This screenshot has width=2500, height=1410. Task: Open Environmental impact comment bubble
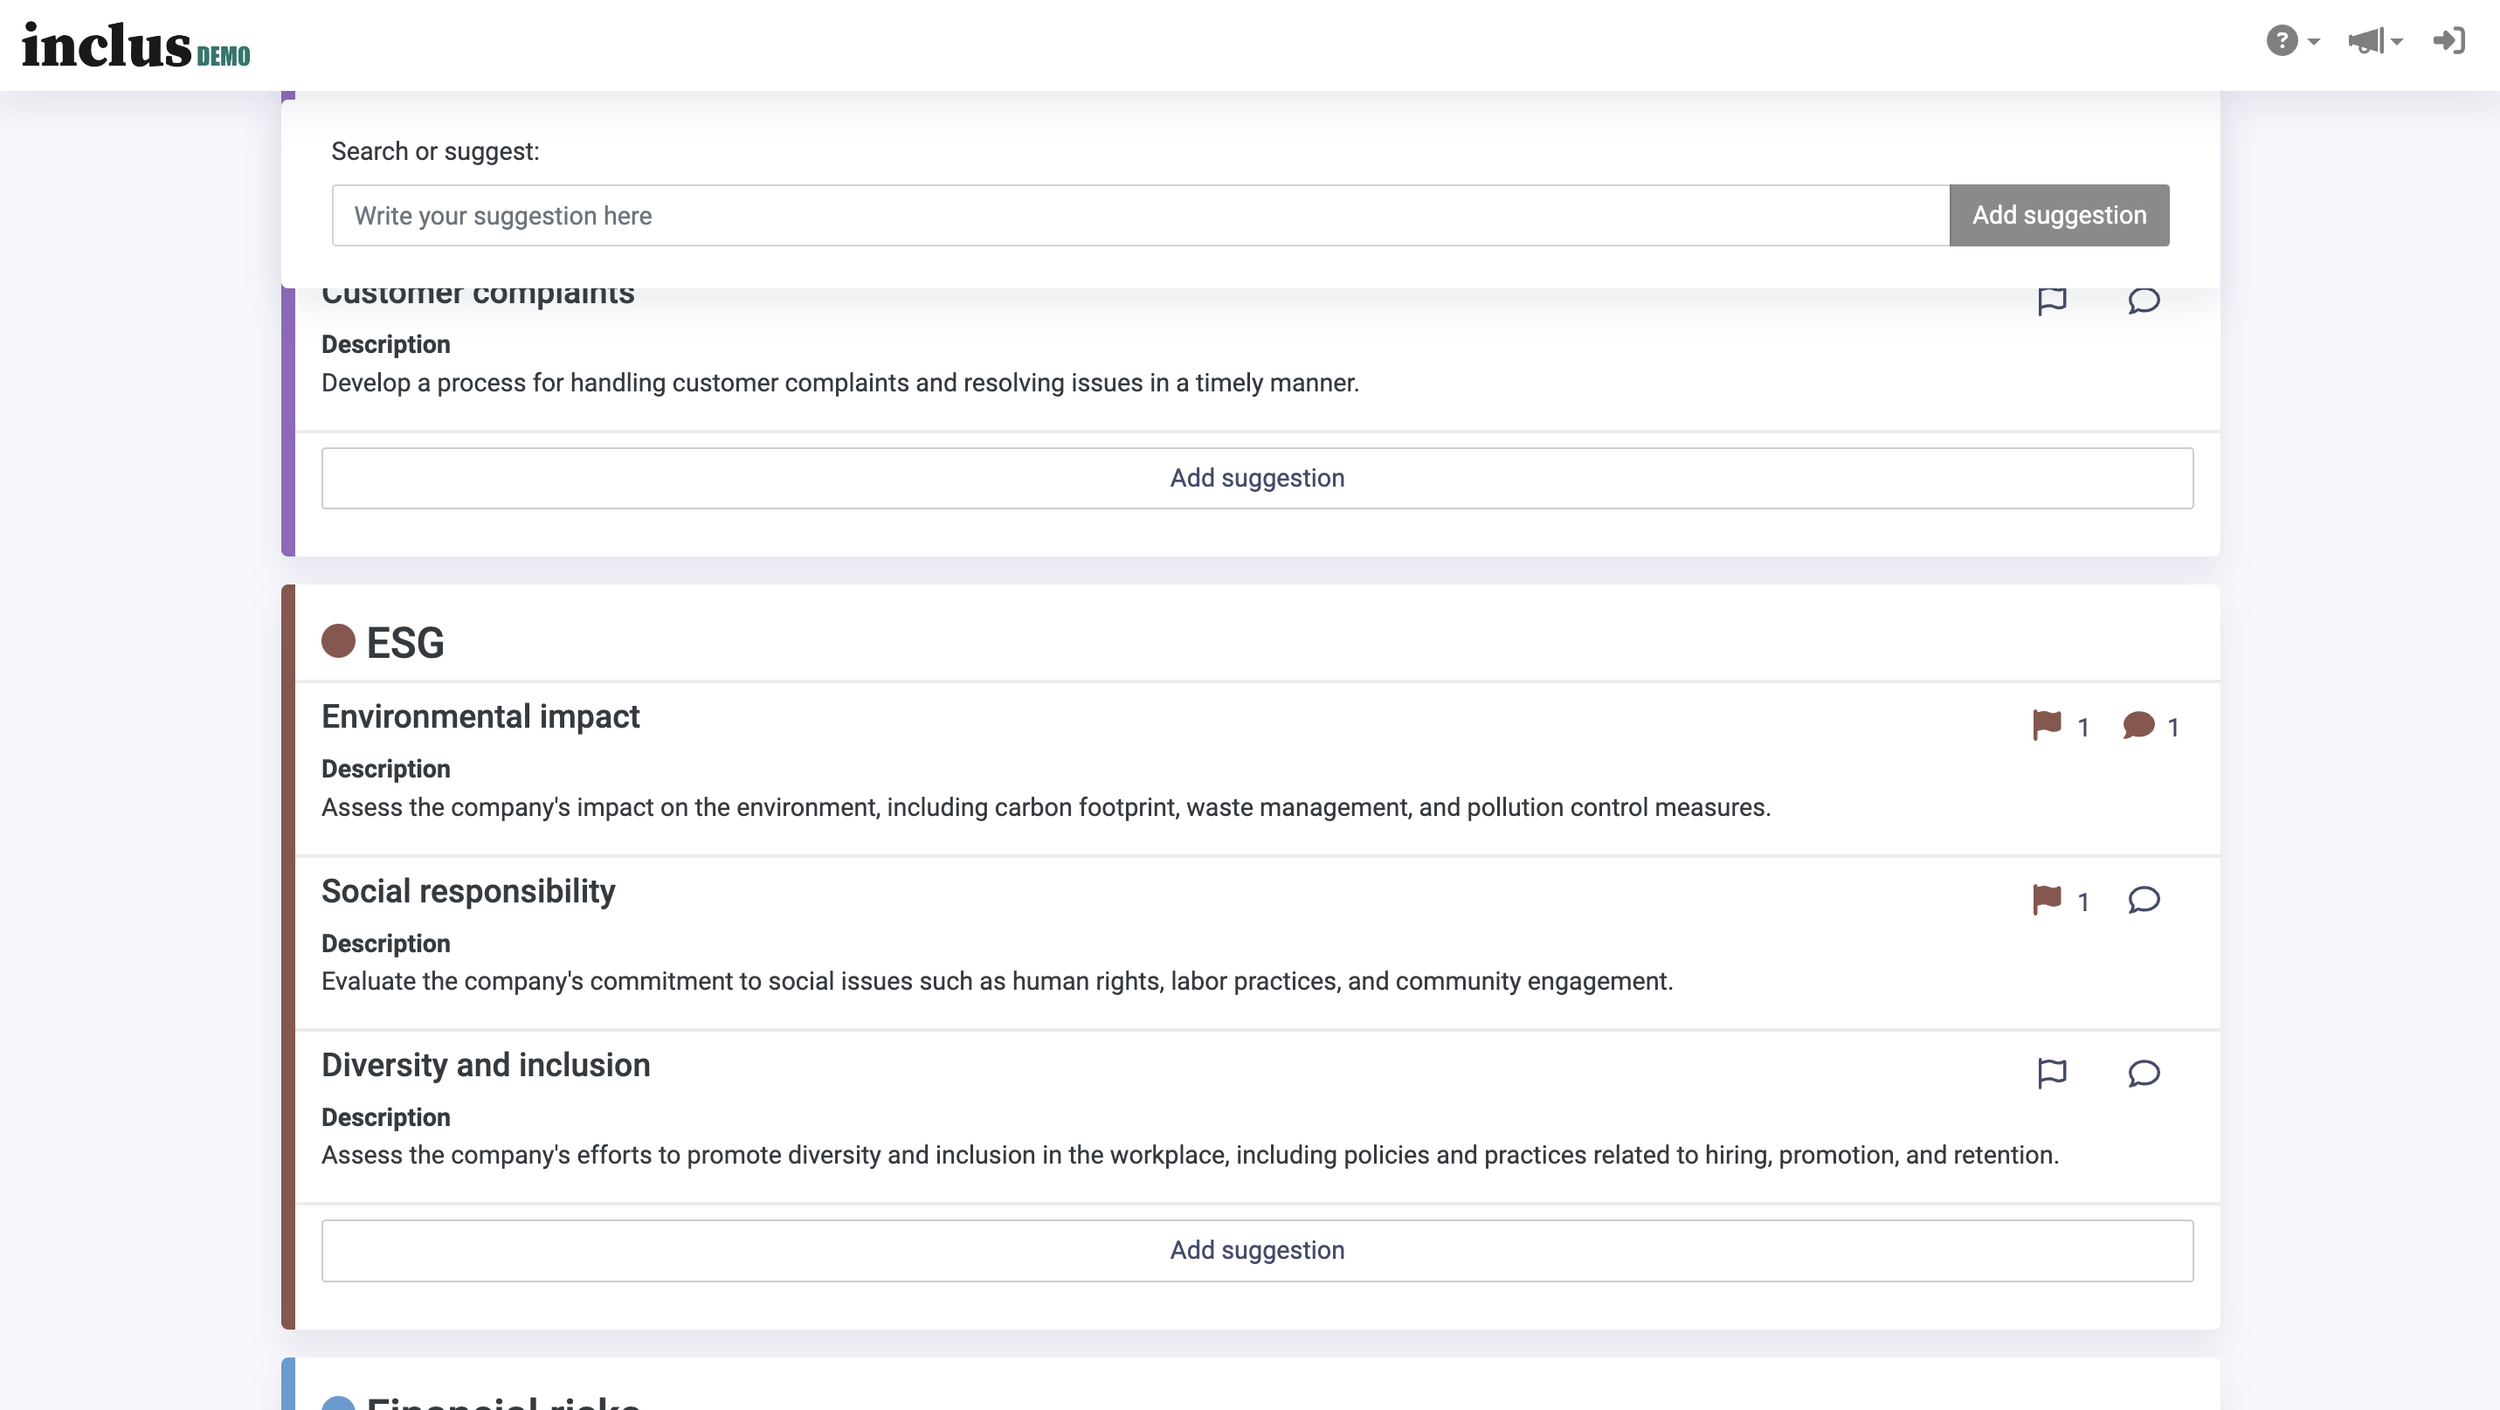pyautogui.click(x=2138, y=725)
